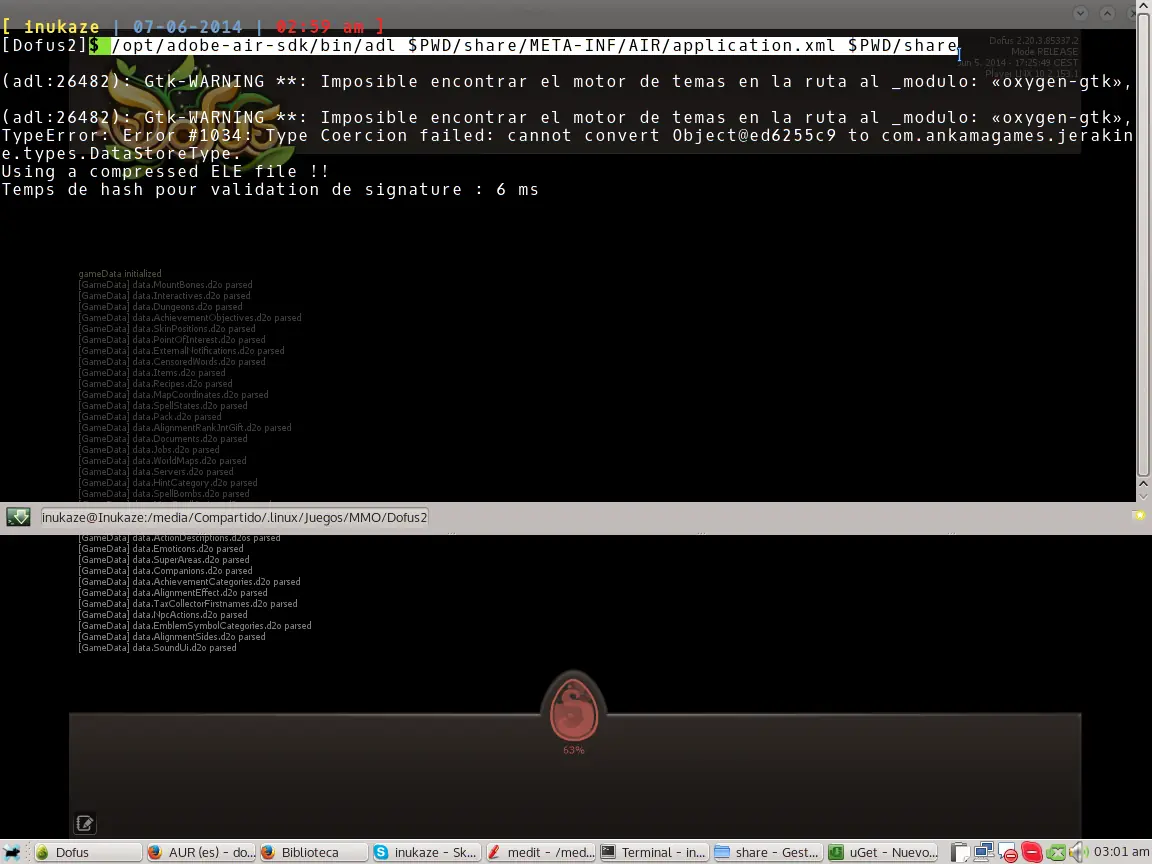Click window shade-down chevron button in titlebar

pyautogui.click(x=1080, y=12)
